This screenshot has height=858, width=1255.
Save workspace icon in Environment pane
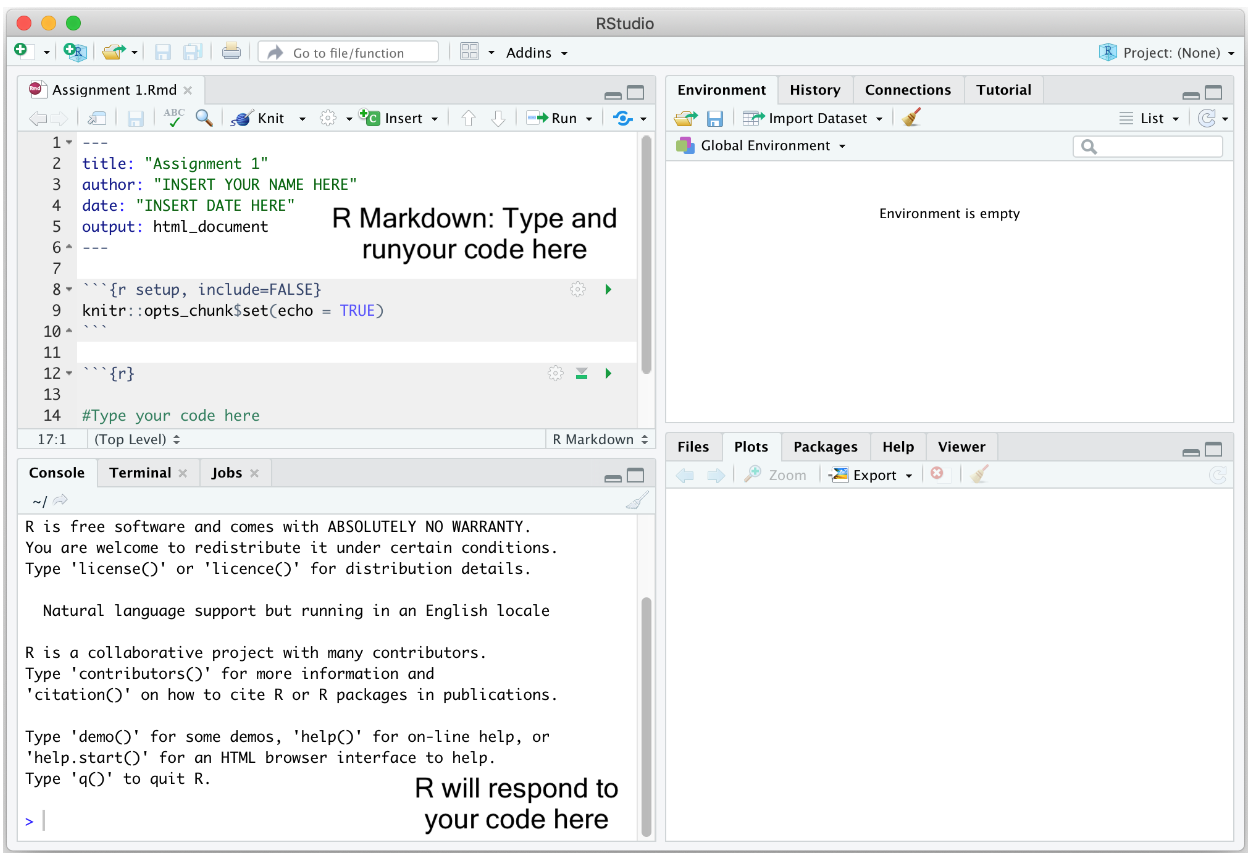tap(715, 118)
